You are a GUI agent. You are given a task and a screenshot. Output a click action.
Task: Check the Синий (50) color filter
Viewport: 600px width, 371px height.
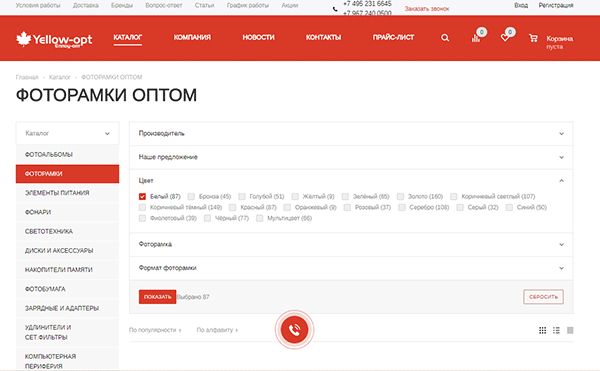point(509,207)
